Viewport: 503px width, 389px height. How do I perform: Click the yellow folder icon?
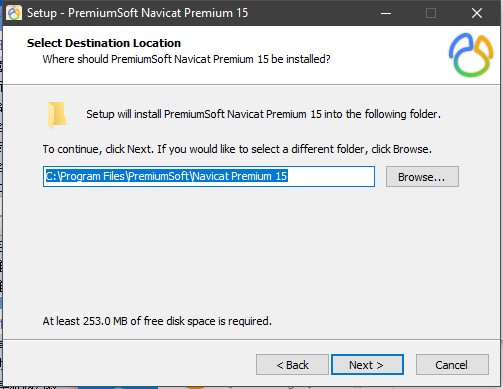pyautogui.click(x=57, y=115)
